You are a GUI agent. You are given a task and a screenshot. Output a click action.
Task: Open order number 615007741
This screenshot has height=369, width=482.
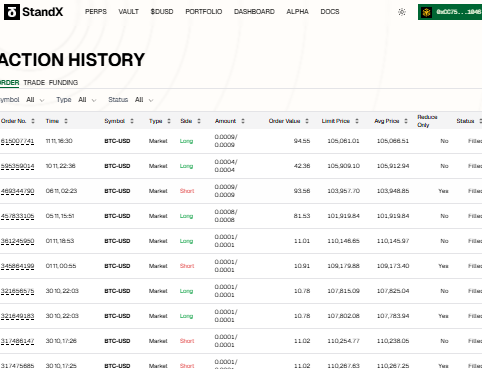pyautogui.click(x=17, y=141)
